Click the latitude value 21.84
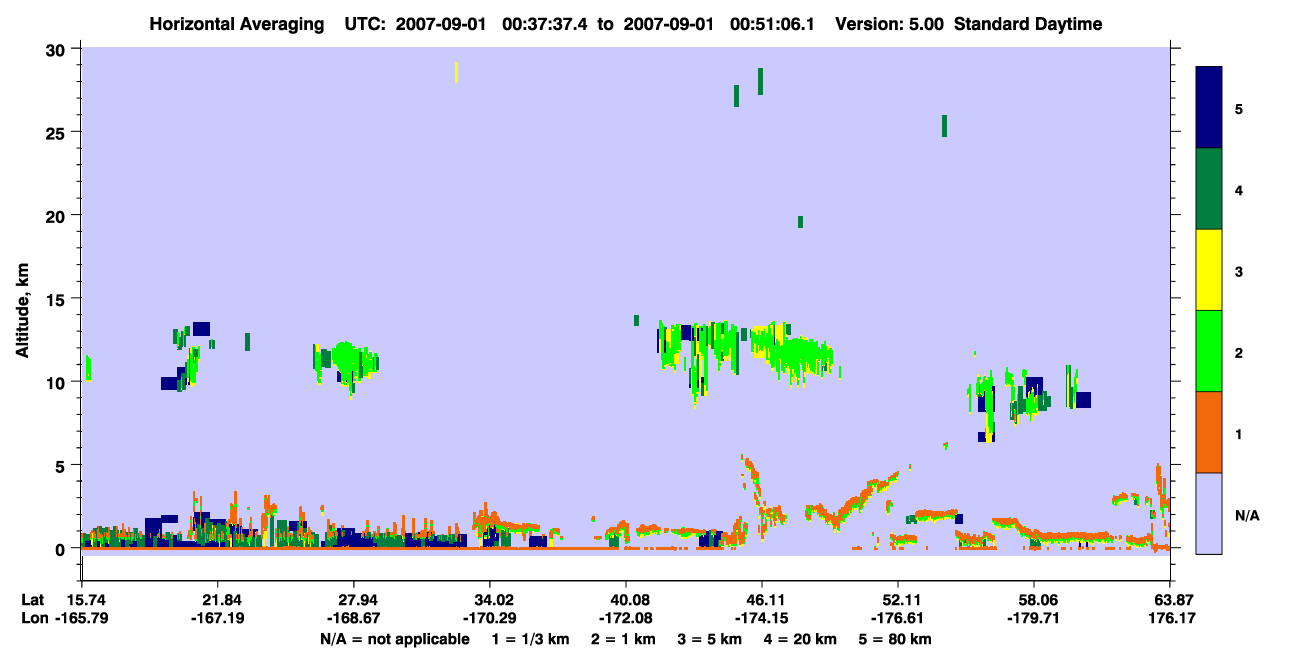 (x=218, y=600)
